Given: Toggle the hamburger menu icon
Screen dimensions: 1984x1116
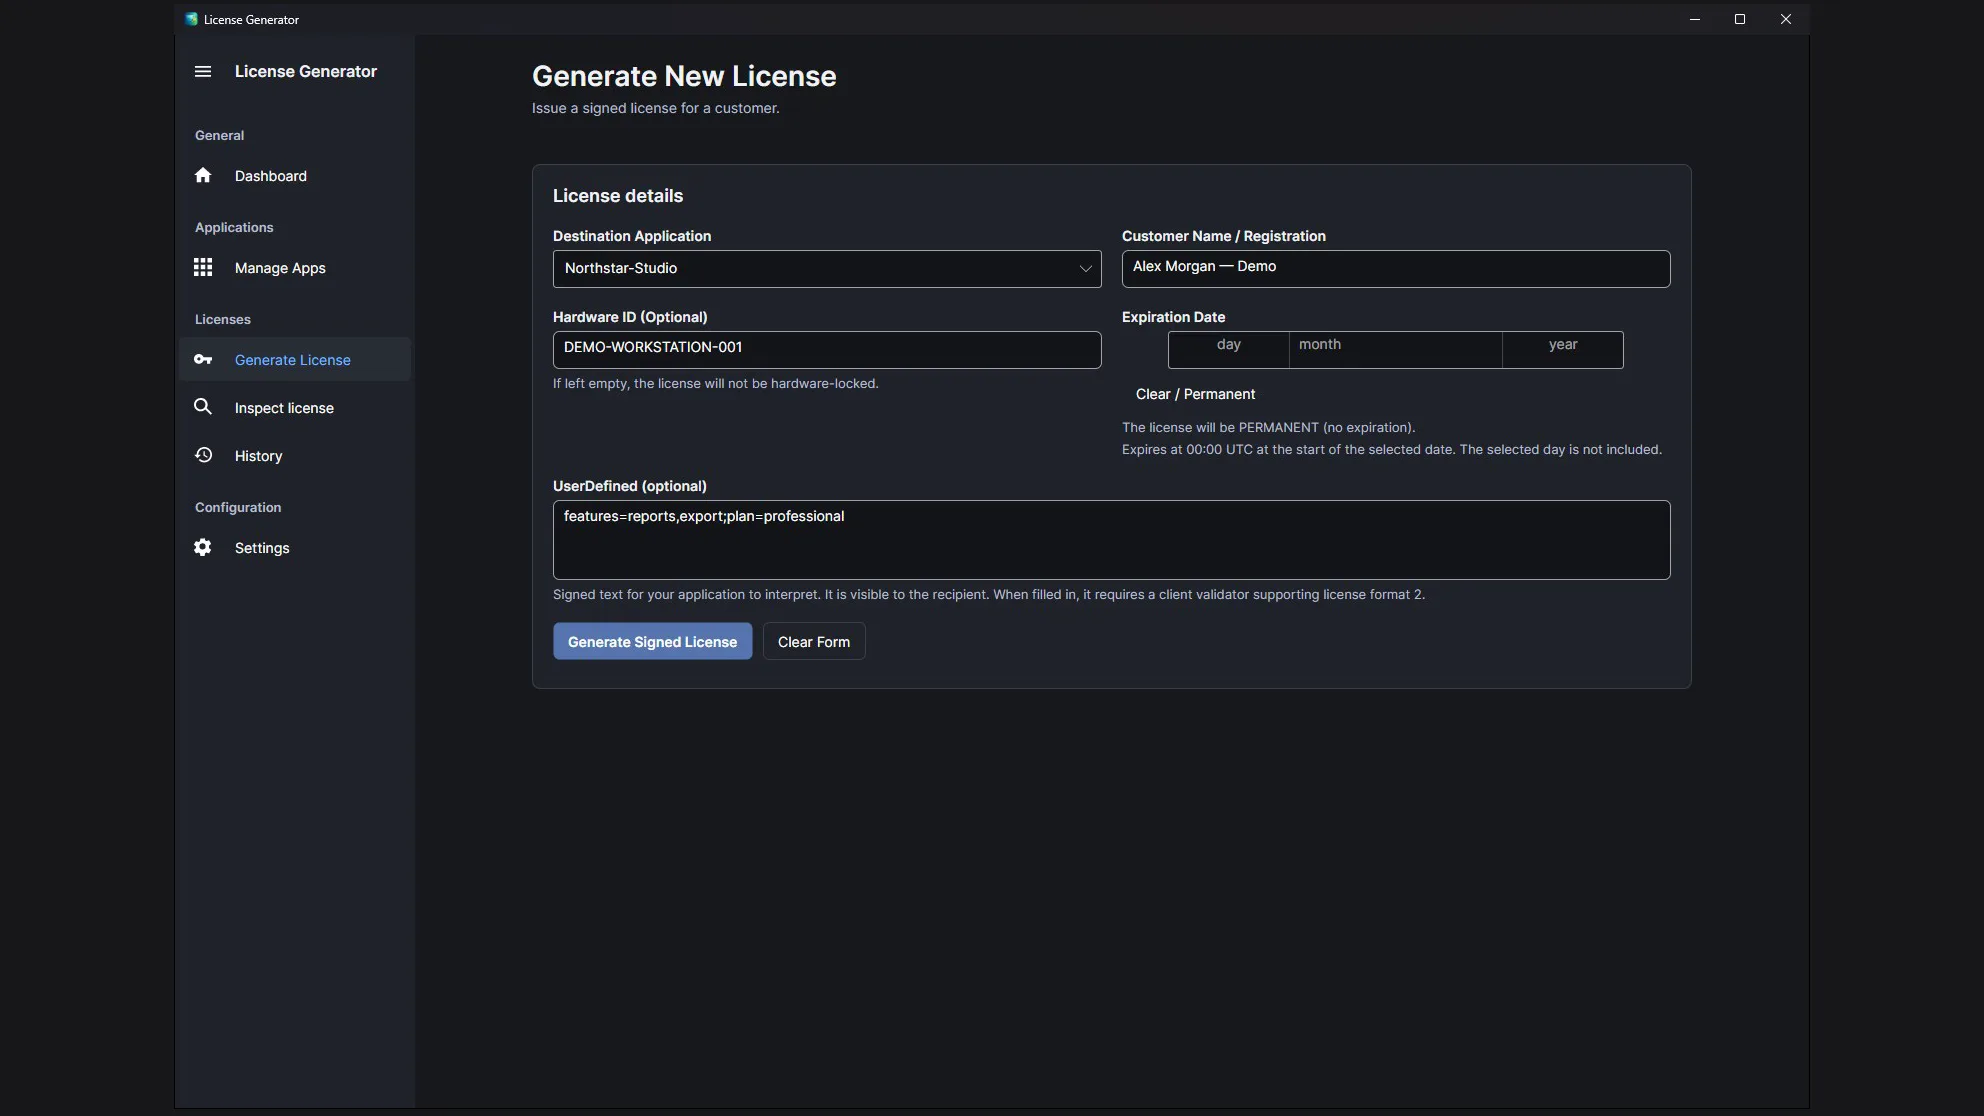Looking at the screenshot, I should [x=203, y=71].
